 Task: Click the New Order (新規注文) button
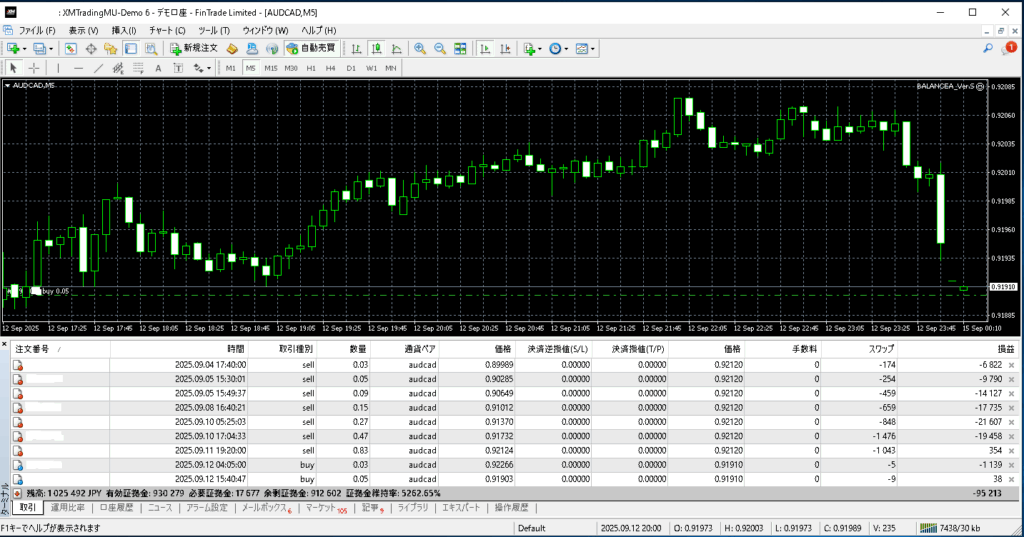pyautogui.click(x=195, y=48)
